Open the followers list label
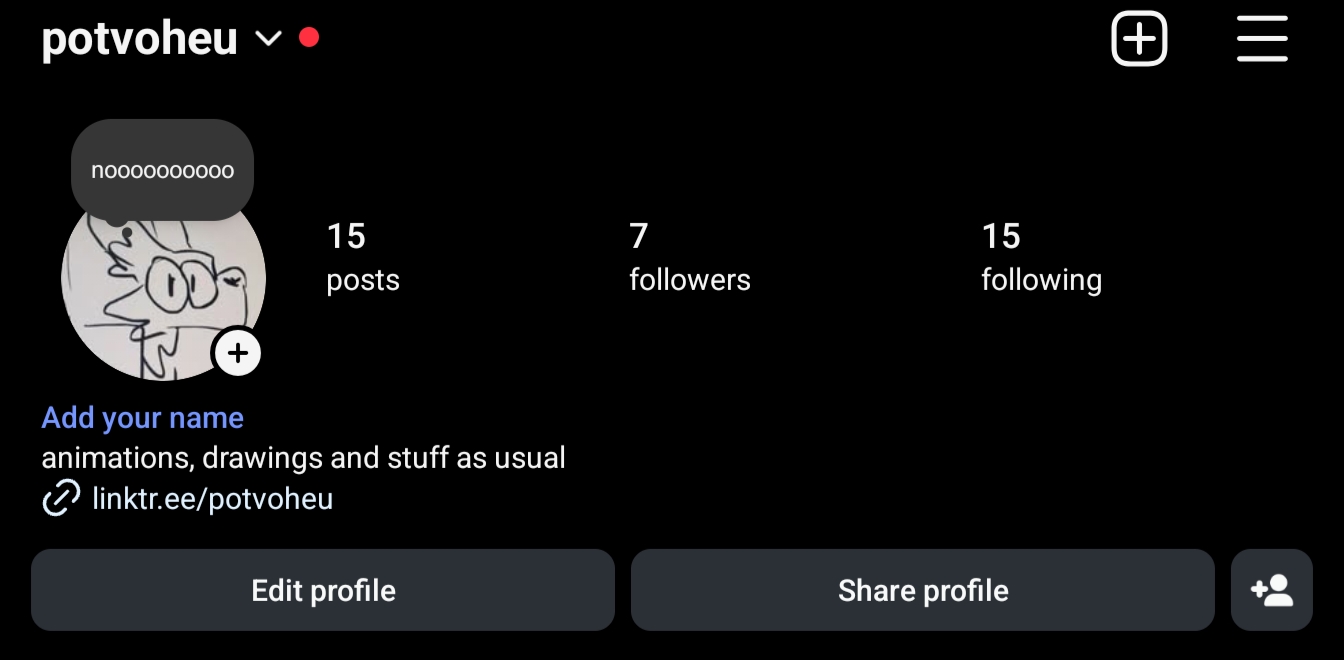1344x660 pixels. point(689,280)
